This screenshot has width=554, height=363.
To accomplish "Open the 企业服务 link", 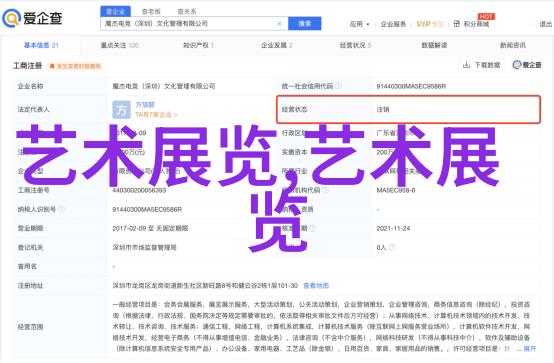I will tap(393, 24).
